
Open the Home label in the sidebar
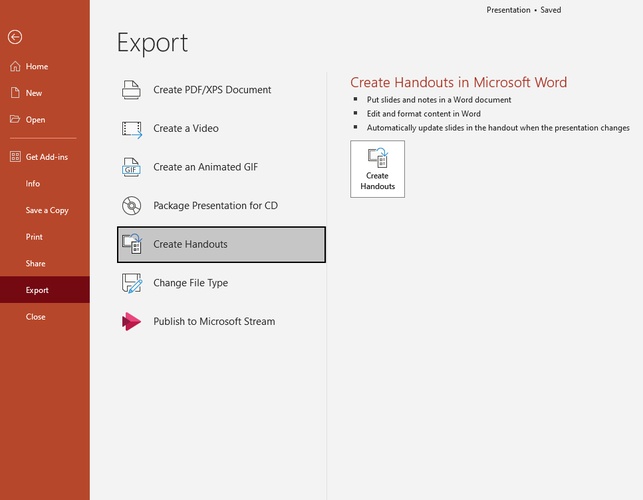[x=37, y=66]
